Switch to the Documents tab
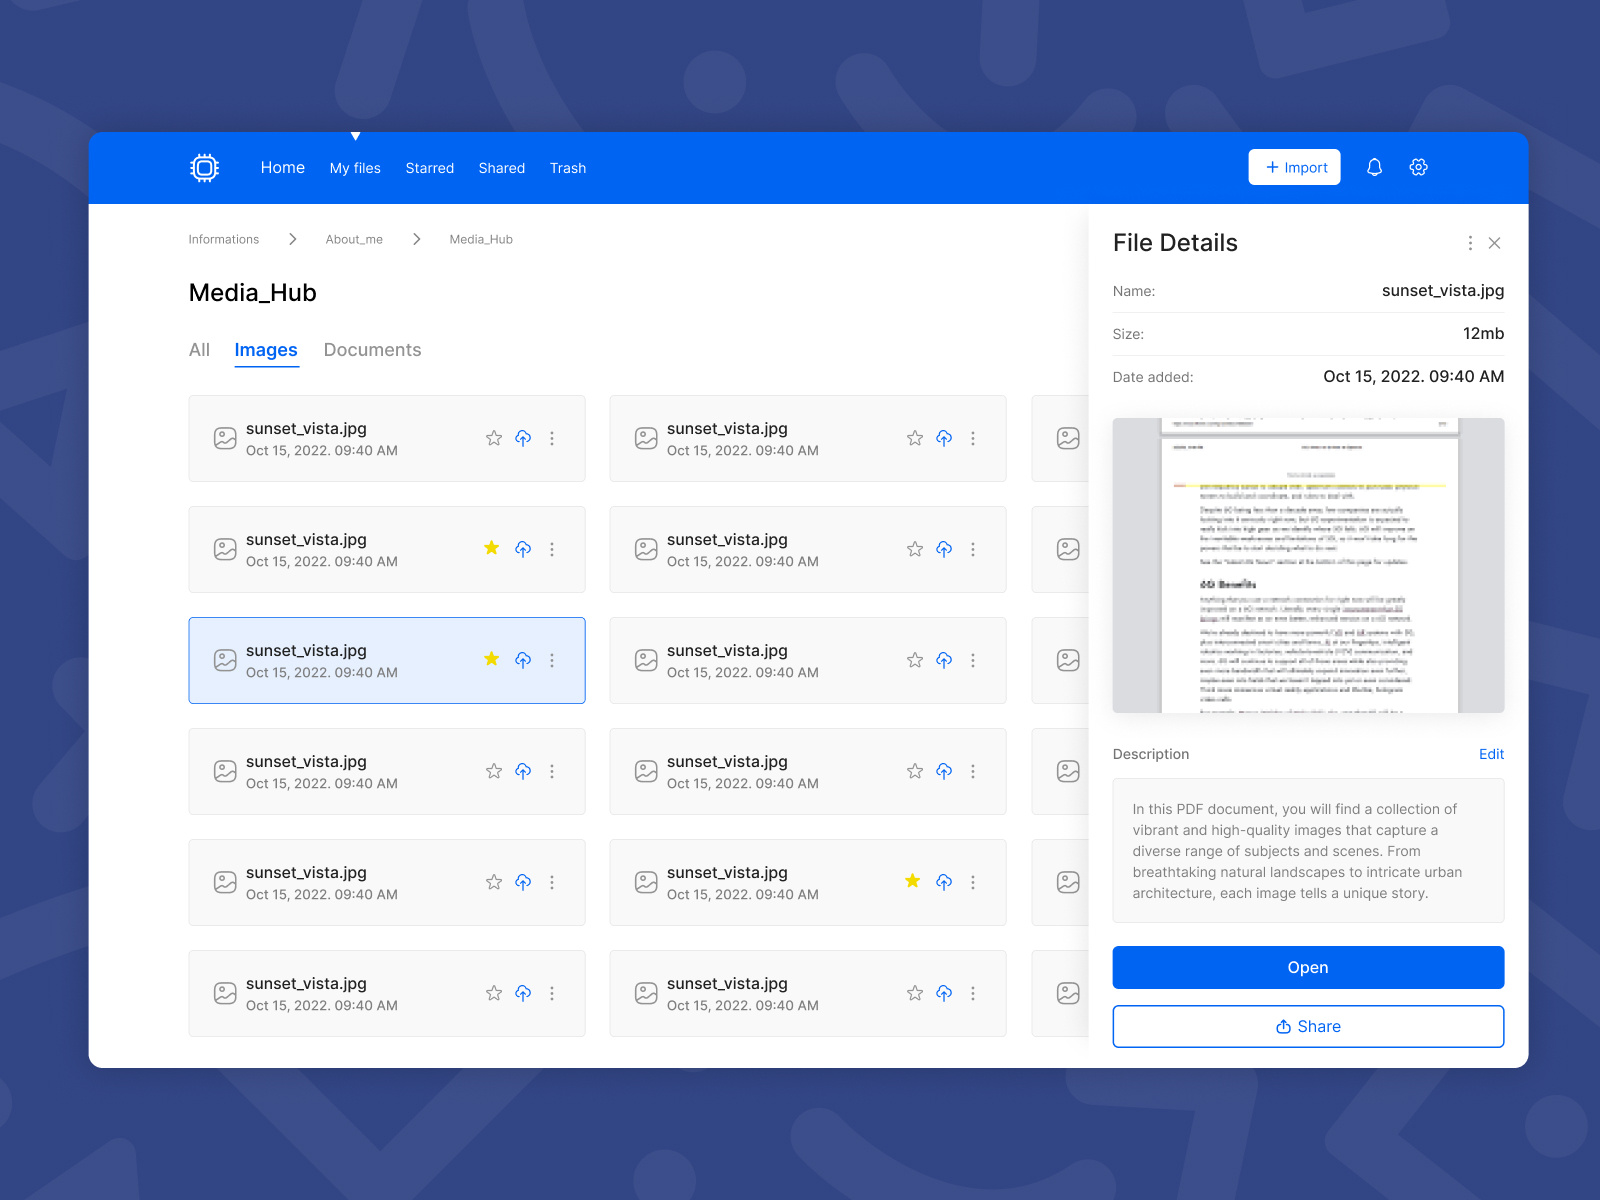Image resolution: width=1600 pixels, height=1200 pixels. tap(372, 349)
